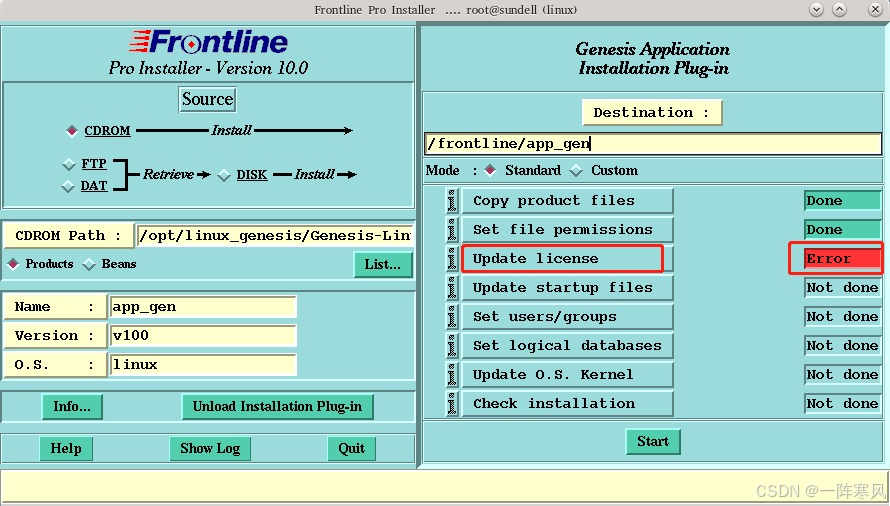Click Not done status for Check installation
The height and width of the screenshot is (506, 890).
point(842,403)
